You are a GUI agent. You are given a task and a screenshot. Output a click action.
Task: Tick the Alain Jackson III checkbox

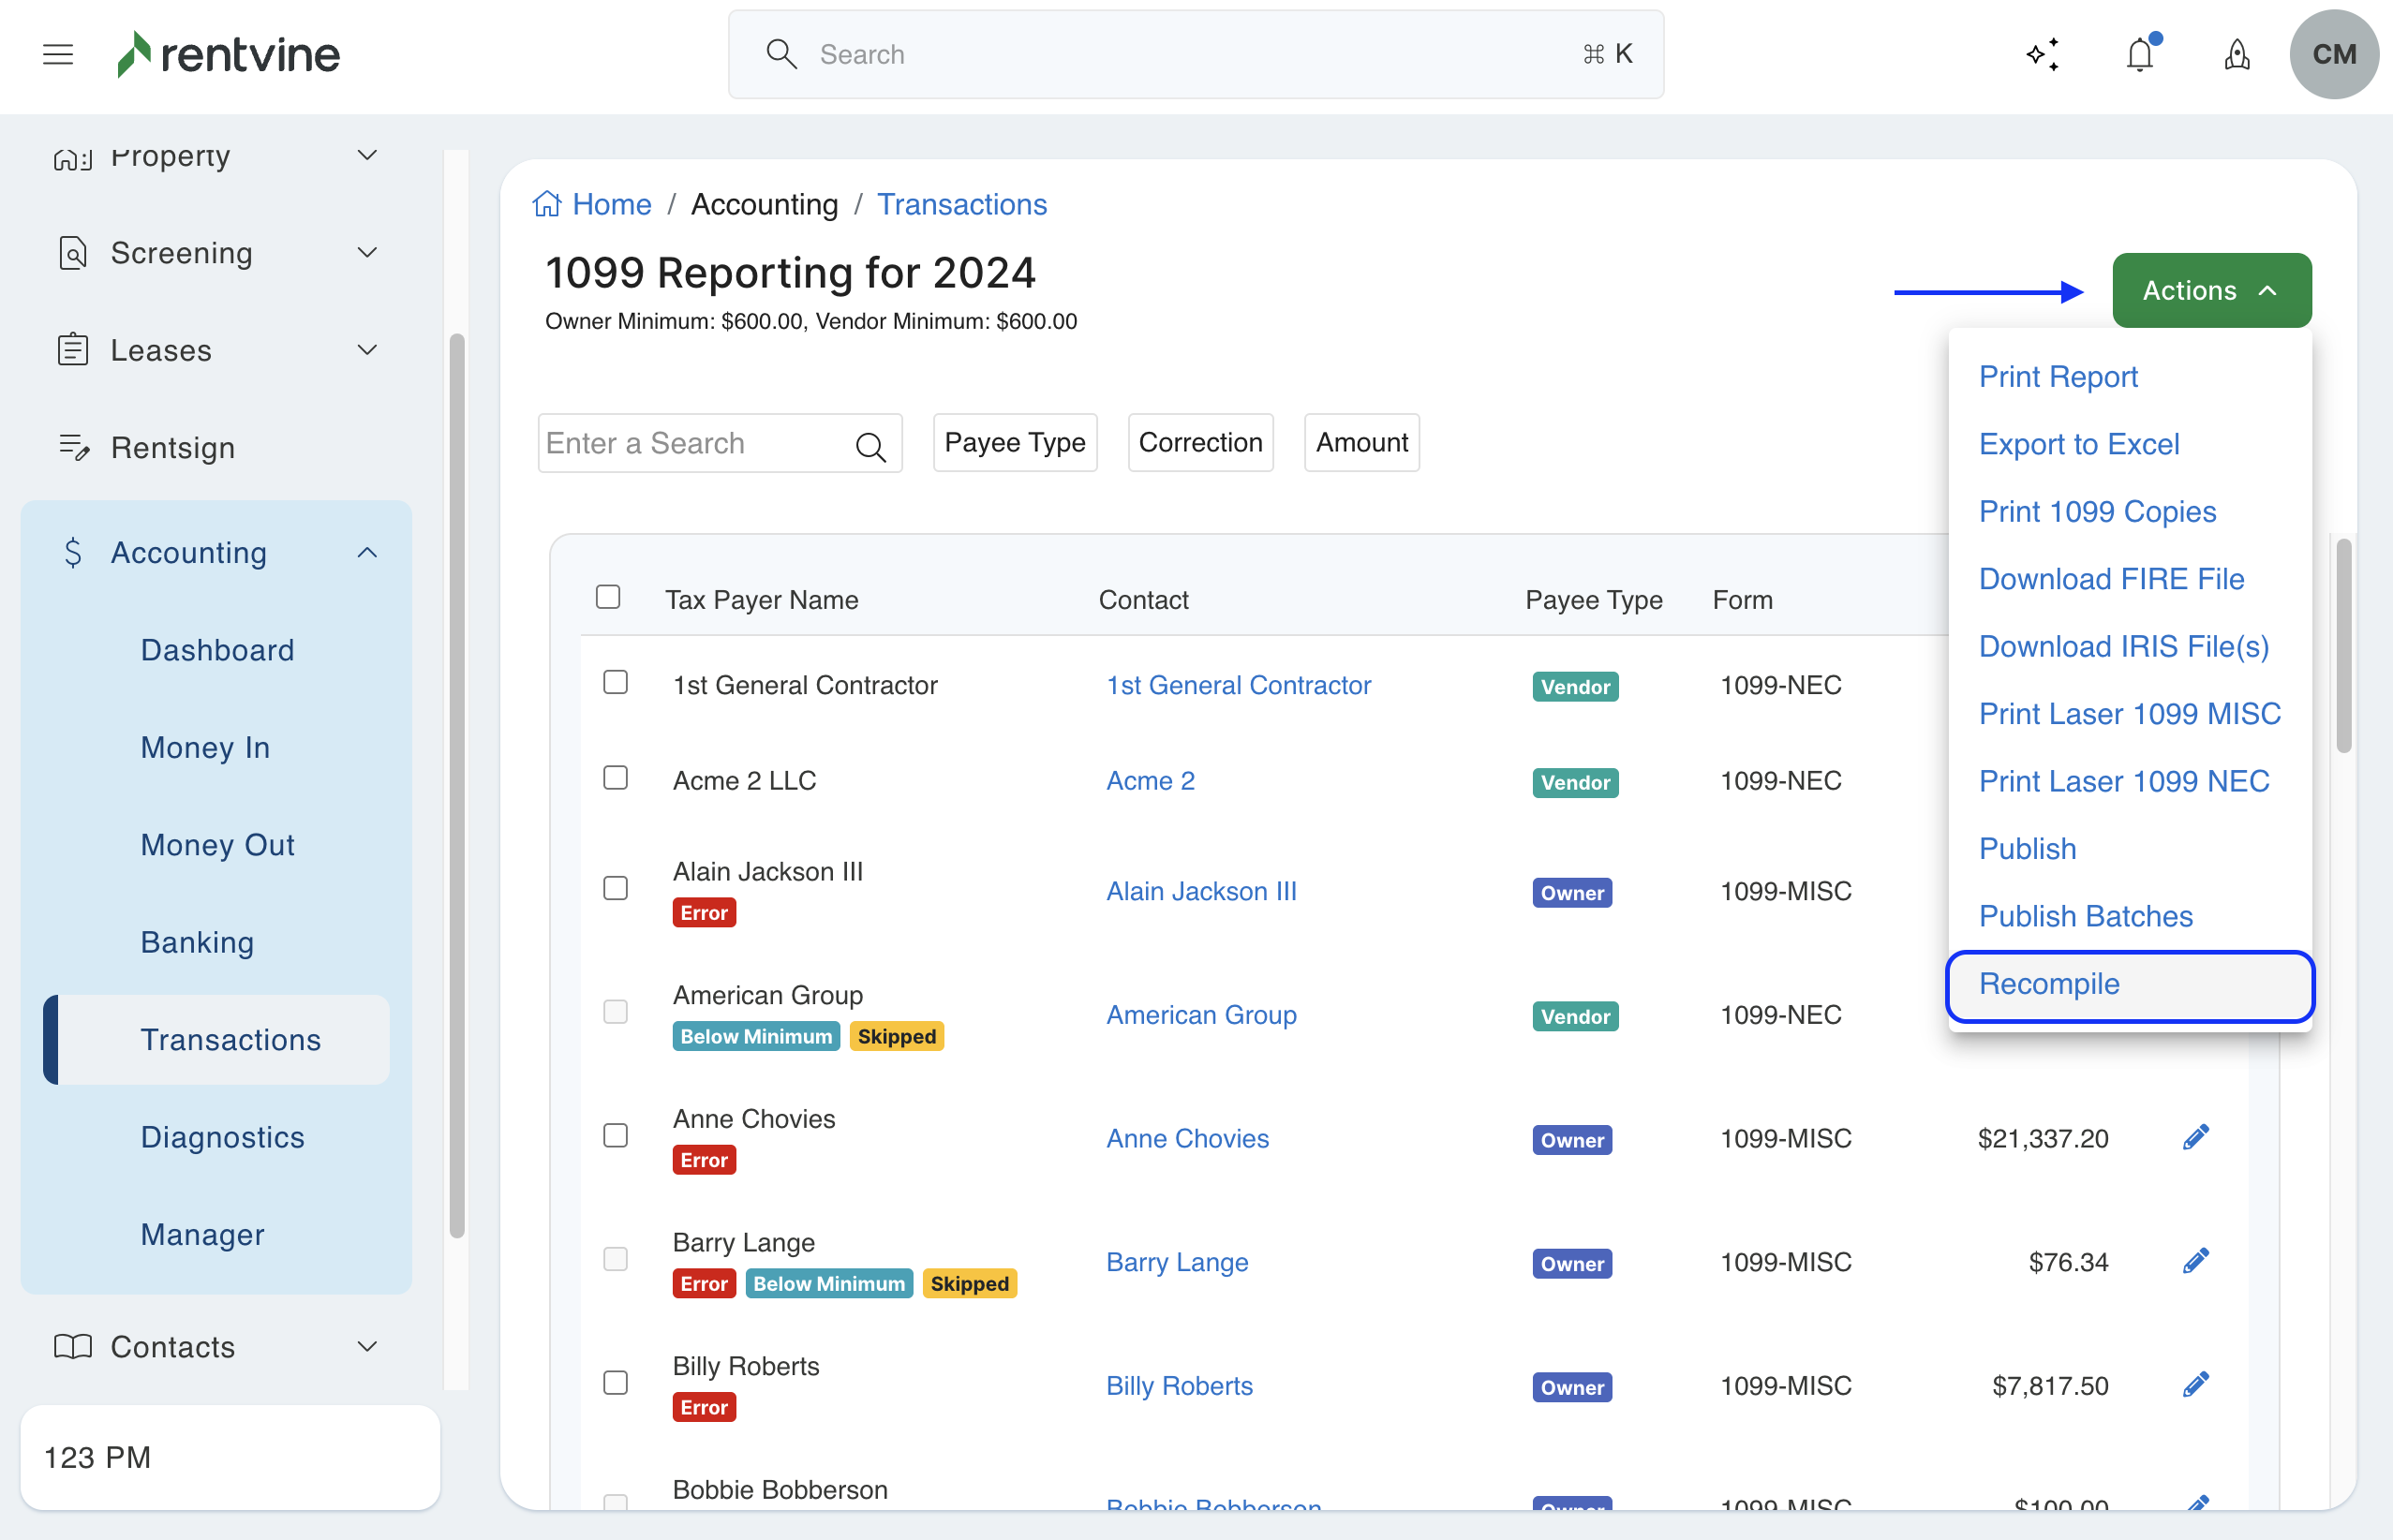pyautogui.click(x=615, y=888)
